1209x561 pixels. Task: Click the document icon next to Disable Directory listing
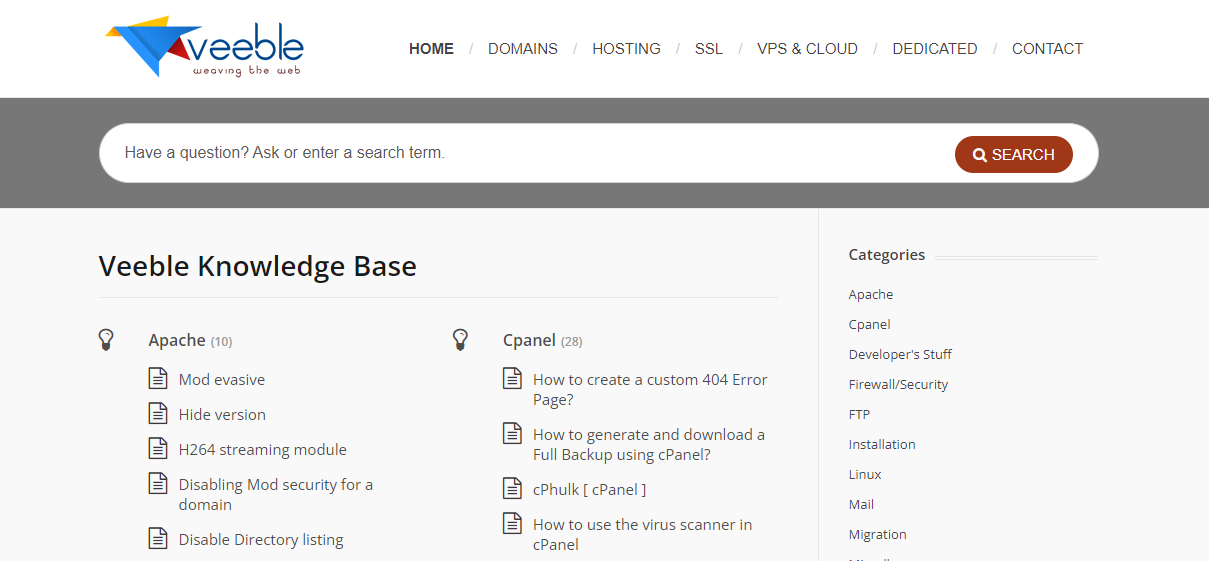pos(158,539)
